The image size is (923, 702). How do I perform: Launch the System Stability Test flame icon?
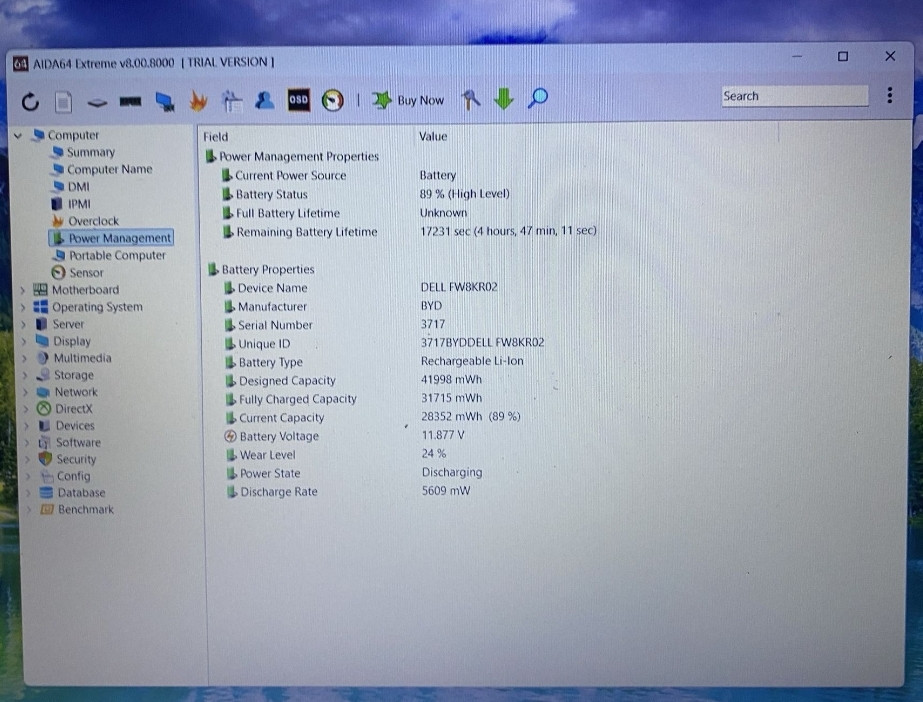197,100
